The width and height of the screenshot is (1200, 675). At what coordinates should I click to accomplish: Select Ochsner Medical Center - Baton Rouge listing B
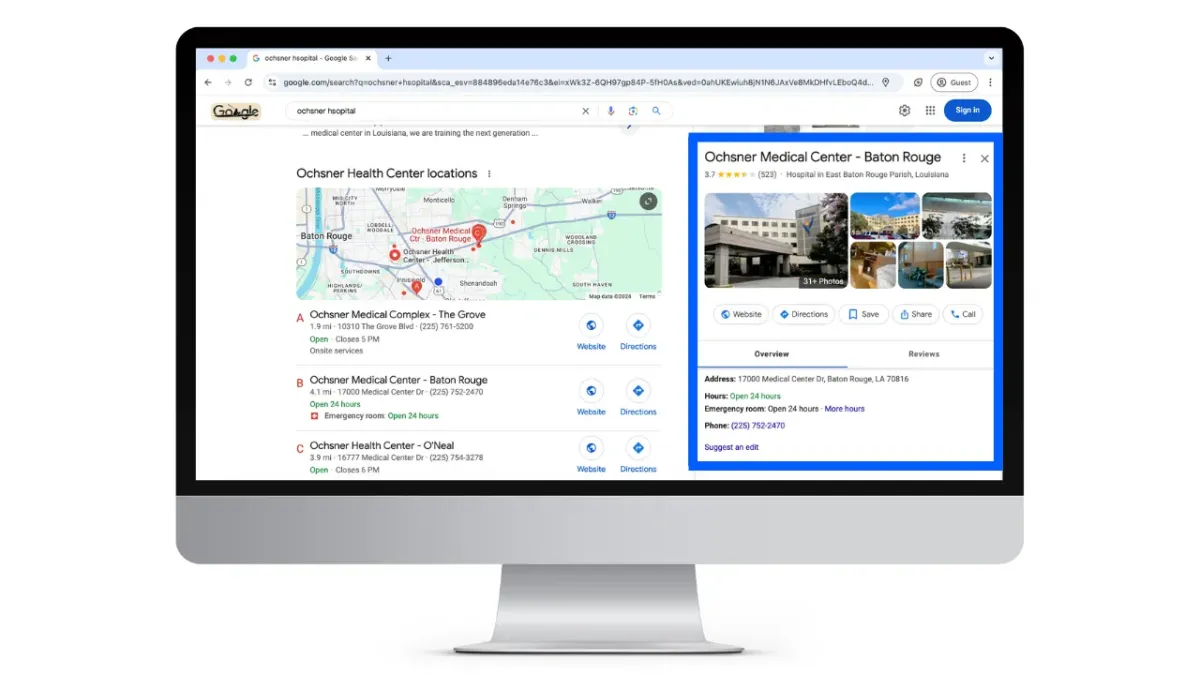(398, 380)
